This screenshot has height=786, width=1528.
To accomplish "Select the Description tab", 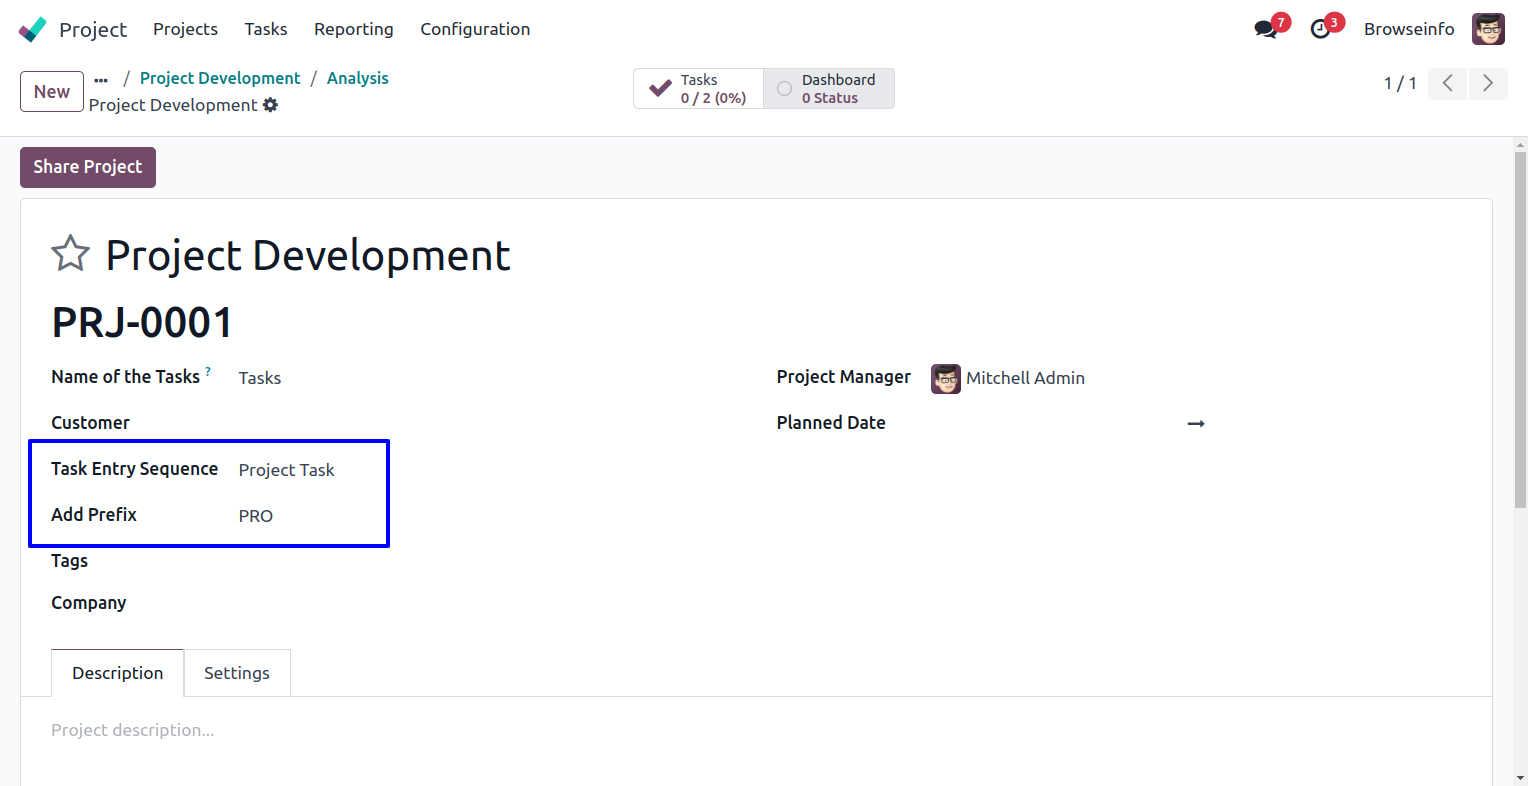I will [x=117, y=673].
